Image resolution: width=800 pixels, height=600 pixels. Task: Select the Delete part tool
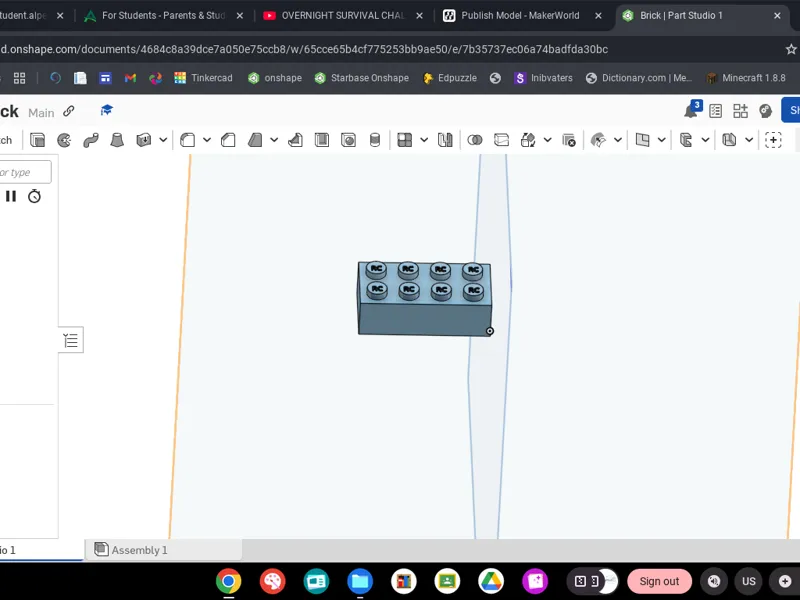[x=569, y=140]
